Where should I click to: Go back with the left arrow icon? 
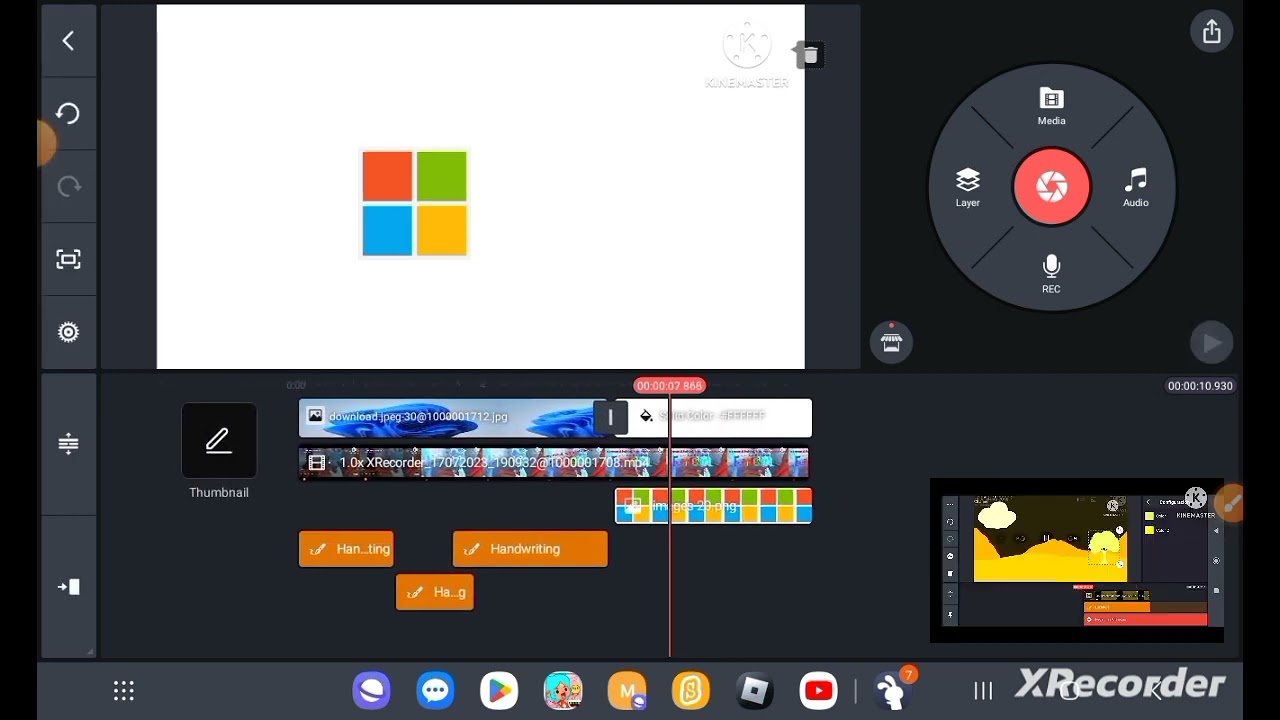(x=68, y=41)
